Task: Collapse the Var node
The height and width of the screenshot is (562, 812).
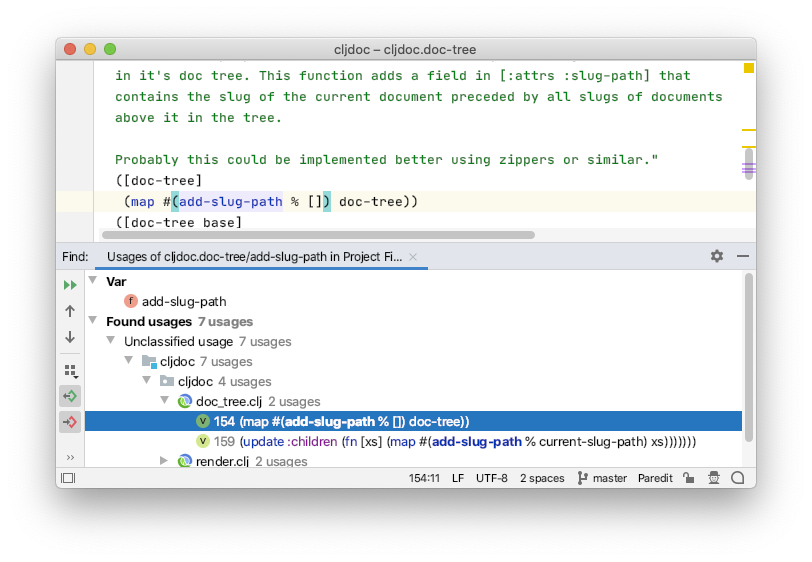Action: [x=93, y=280]
